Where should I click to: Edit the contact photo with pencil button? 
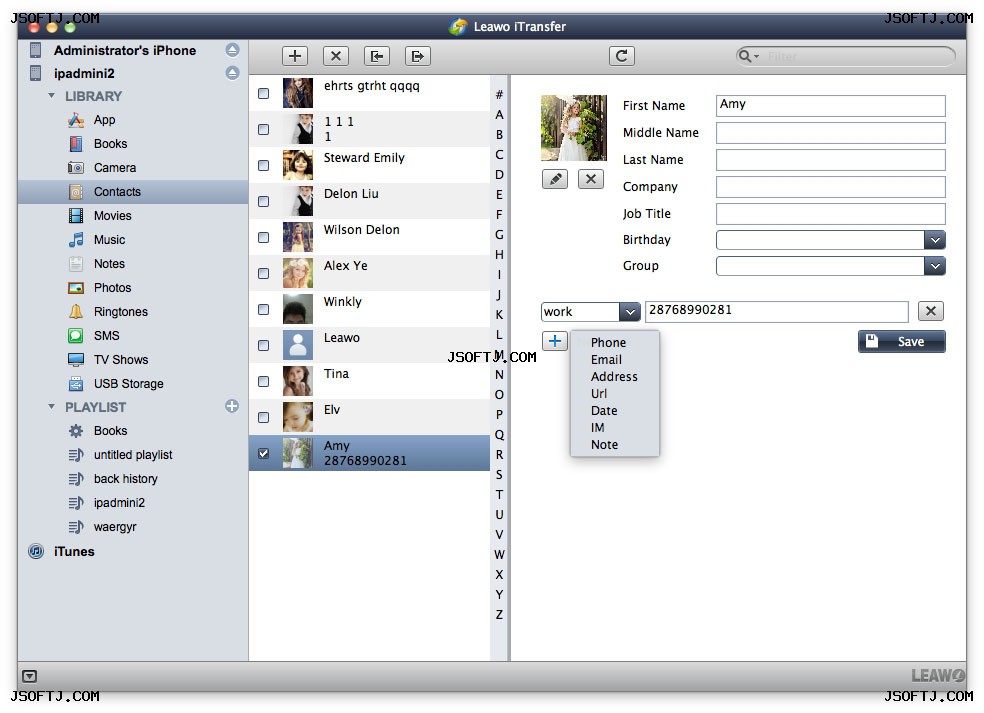coord(555,180)
